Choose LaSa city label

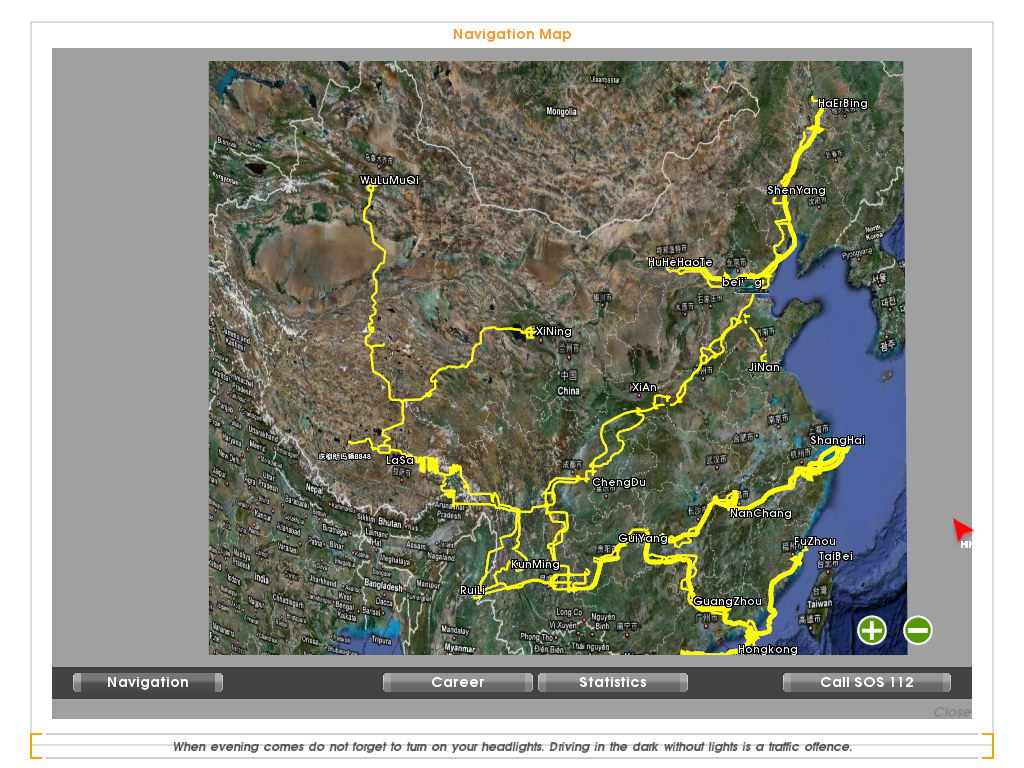click(400, 460)
